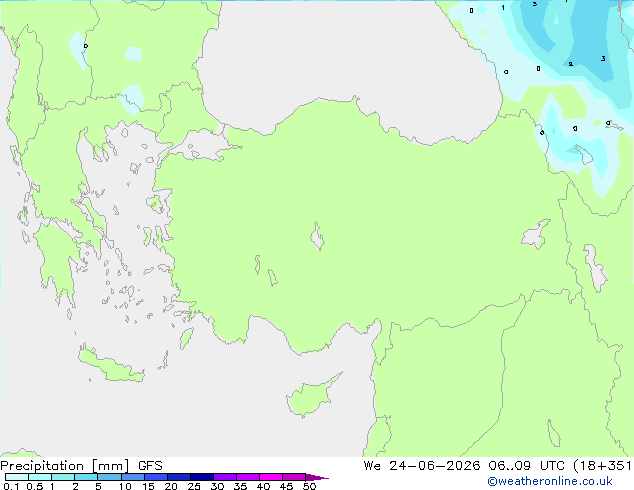Select the 45–50 mm legend color swatch
The width and height of the screenshot is (634, 490).
click(x=294, y=477)
